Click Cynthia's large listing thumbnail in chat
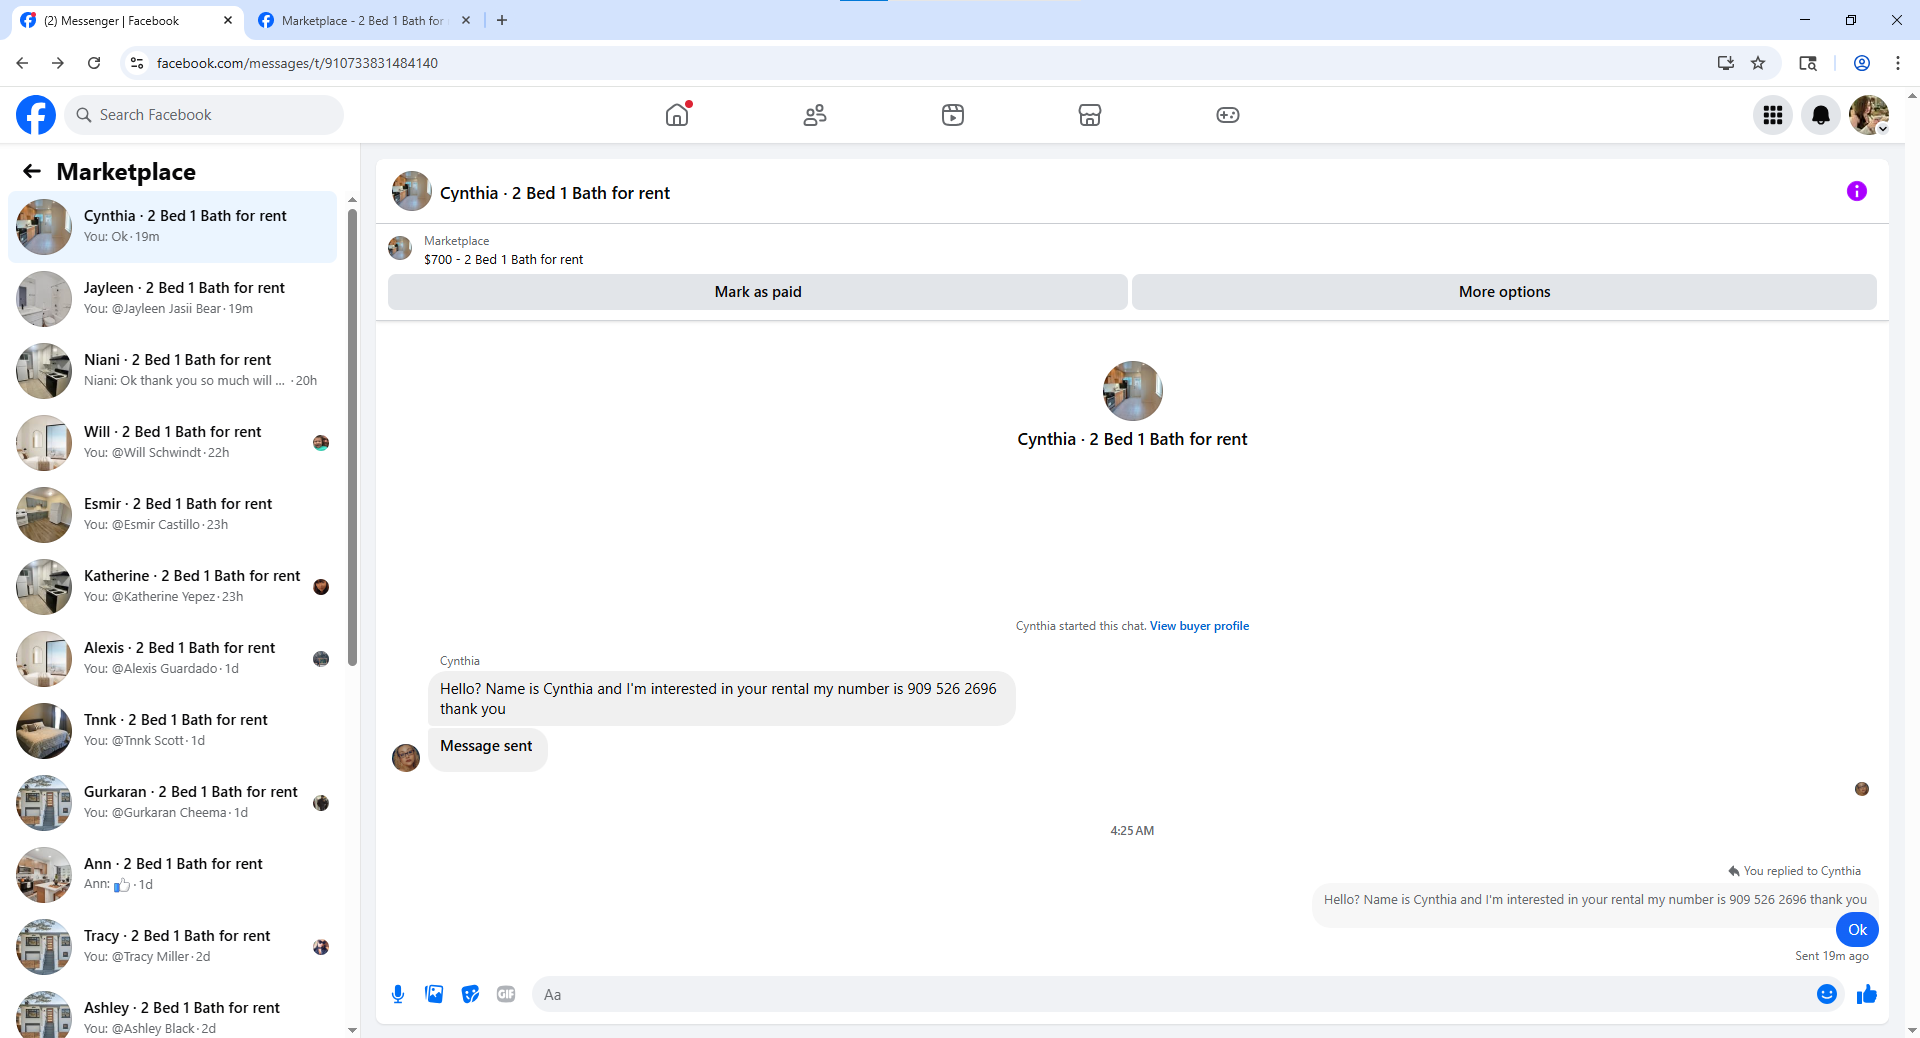This screenshot has width=1920, height=1038. click(x=1132, y=391)
